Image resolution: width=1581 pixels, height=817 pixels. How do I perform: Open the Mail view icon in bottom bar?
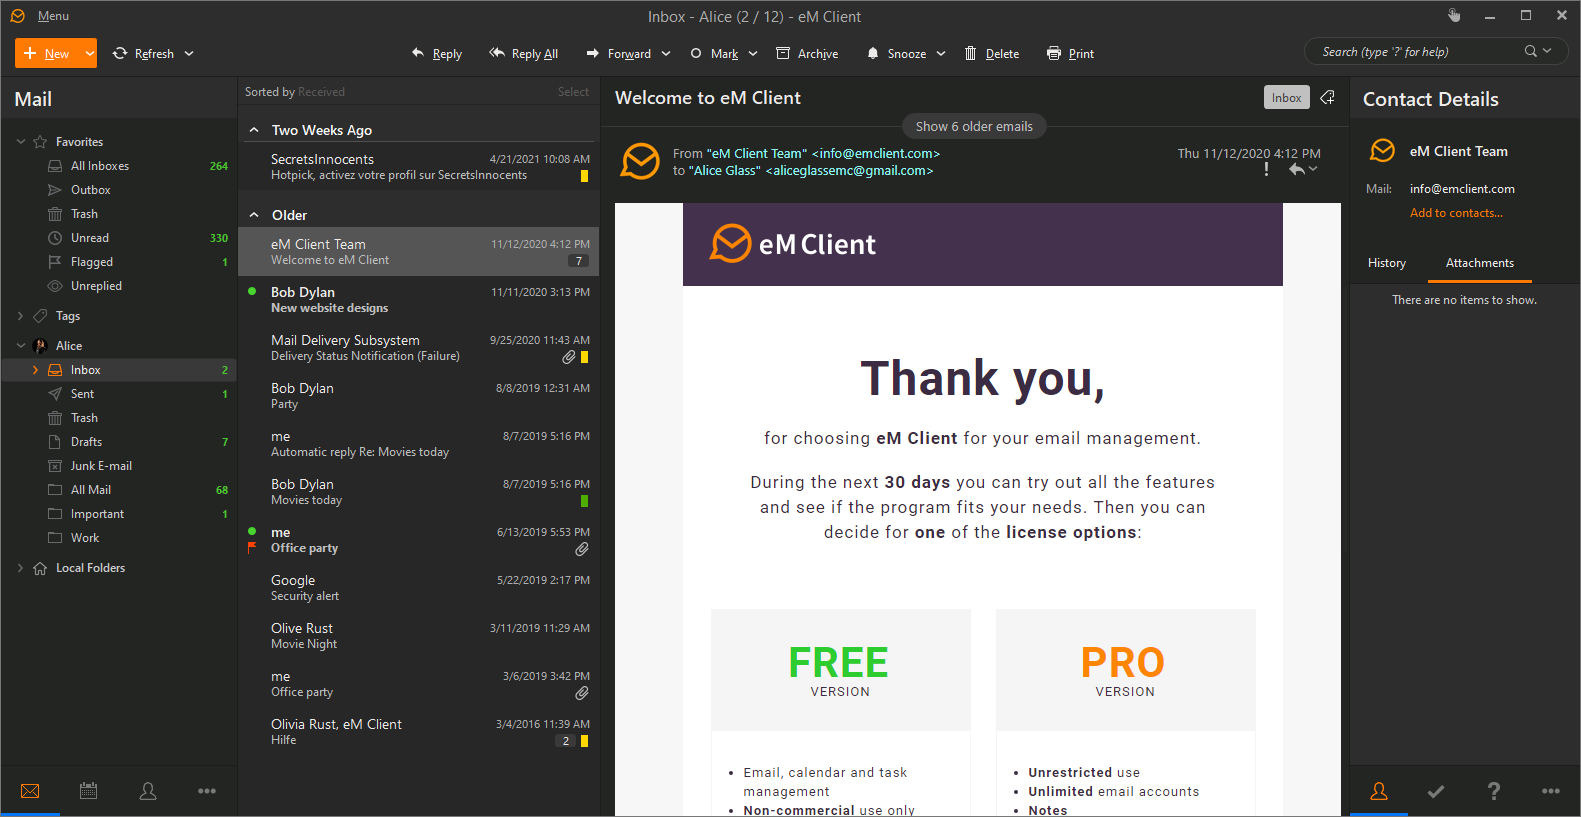[30, 791]
